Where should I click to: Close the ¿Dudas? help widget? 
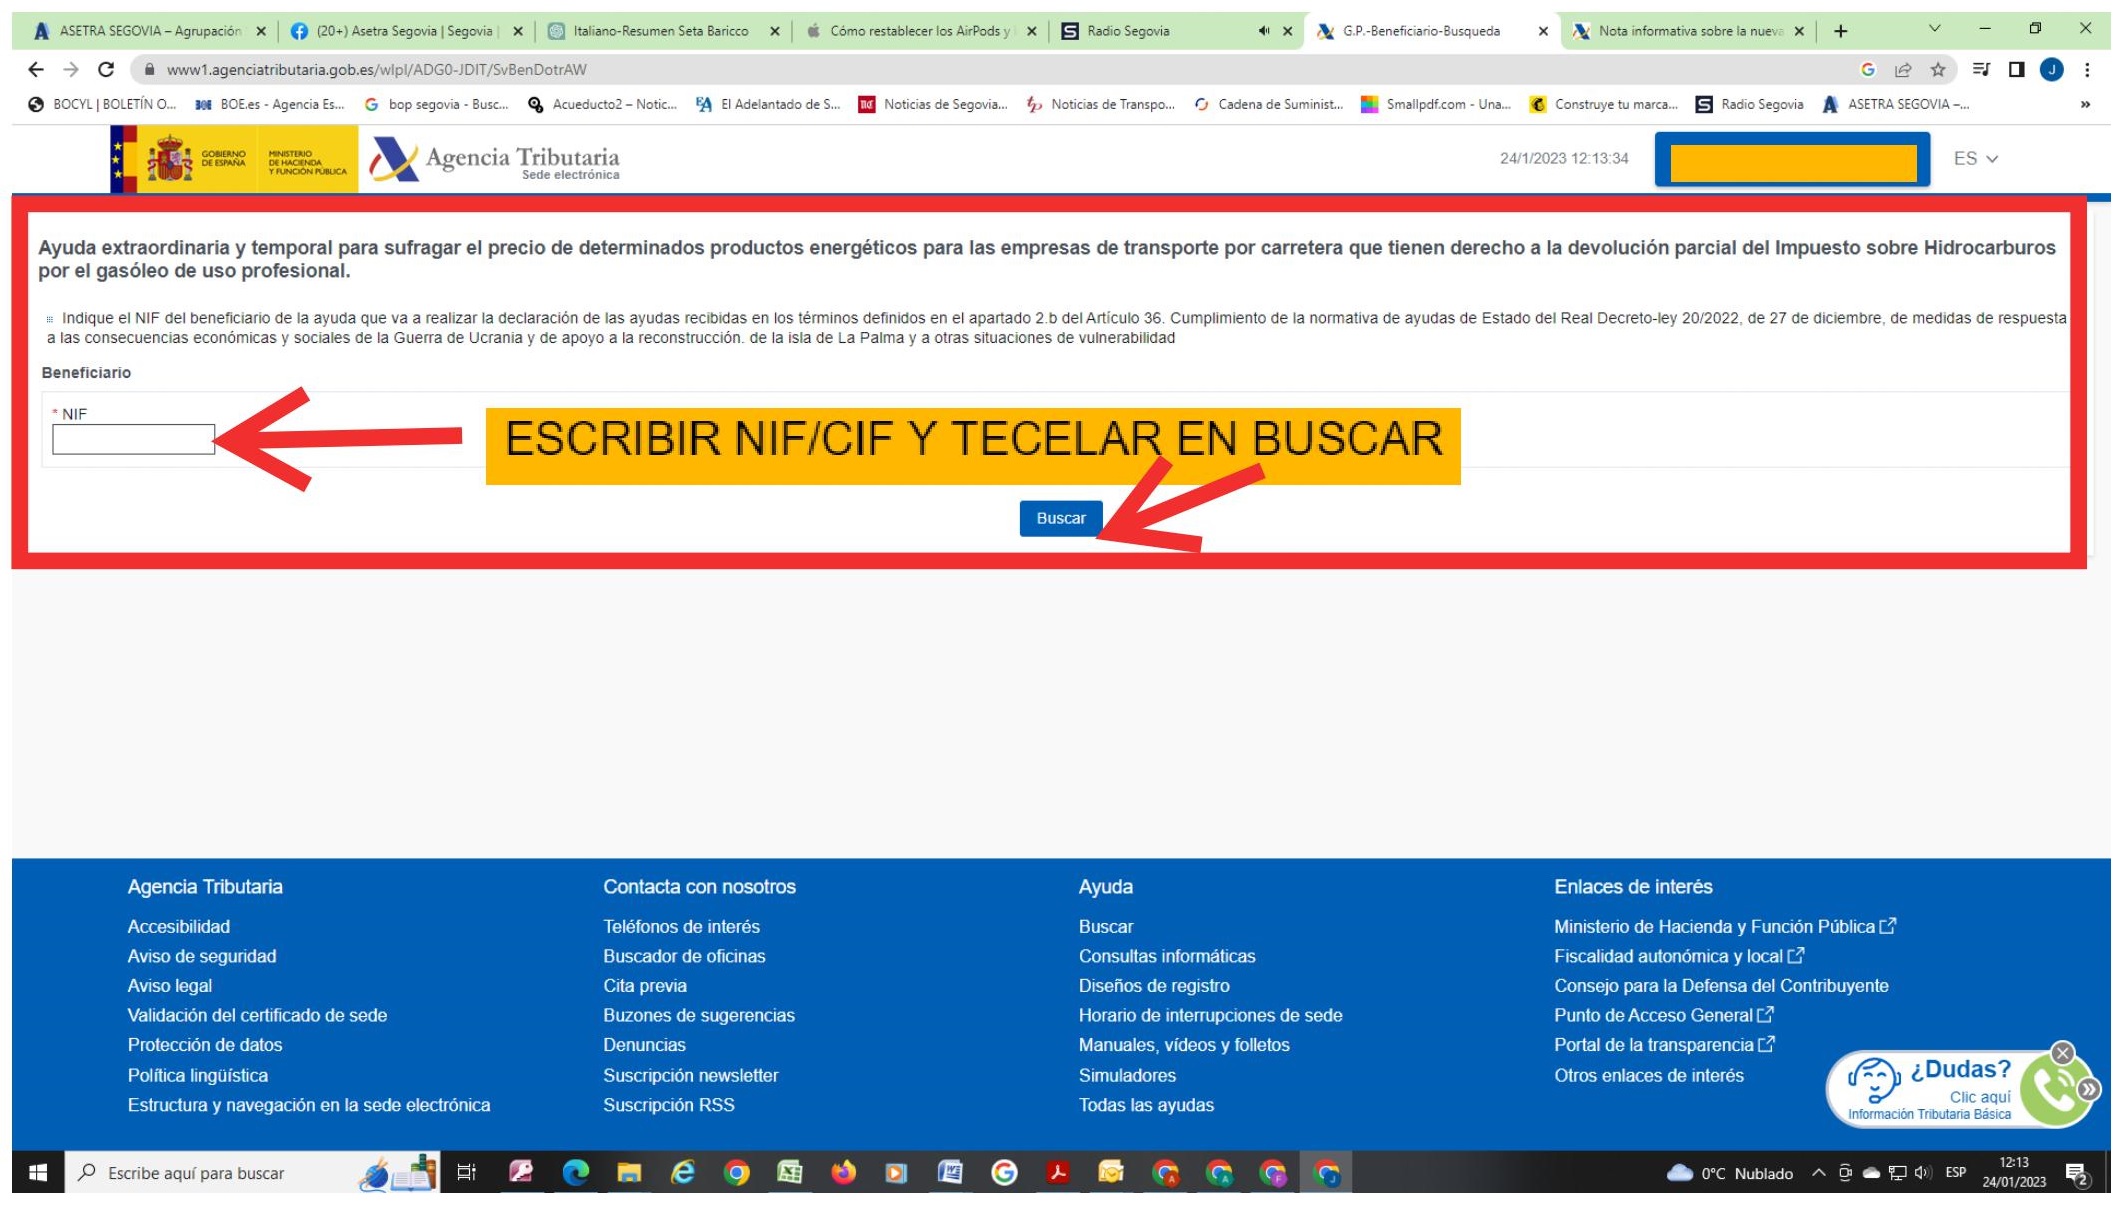pyautogui.click(x=2062, y=1053)
